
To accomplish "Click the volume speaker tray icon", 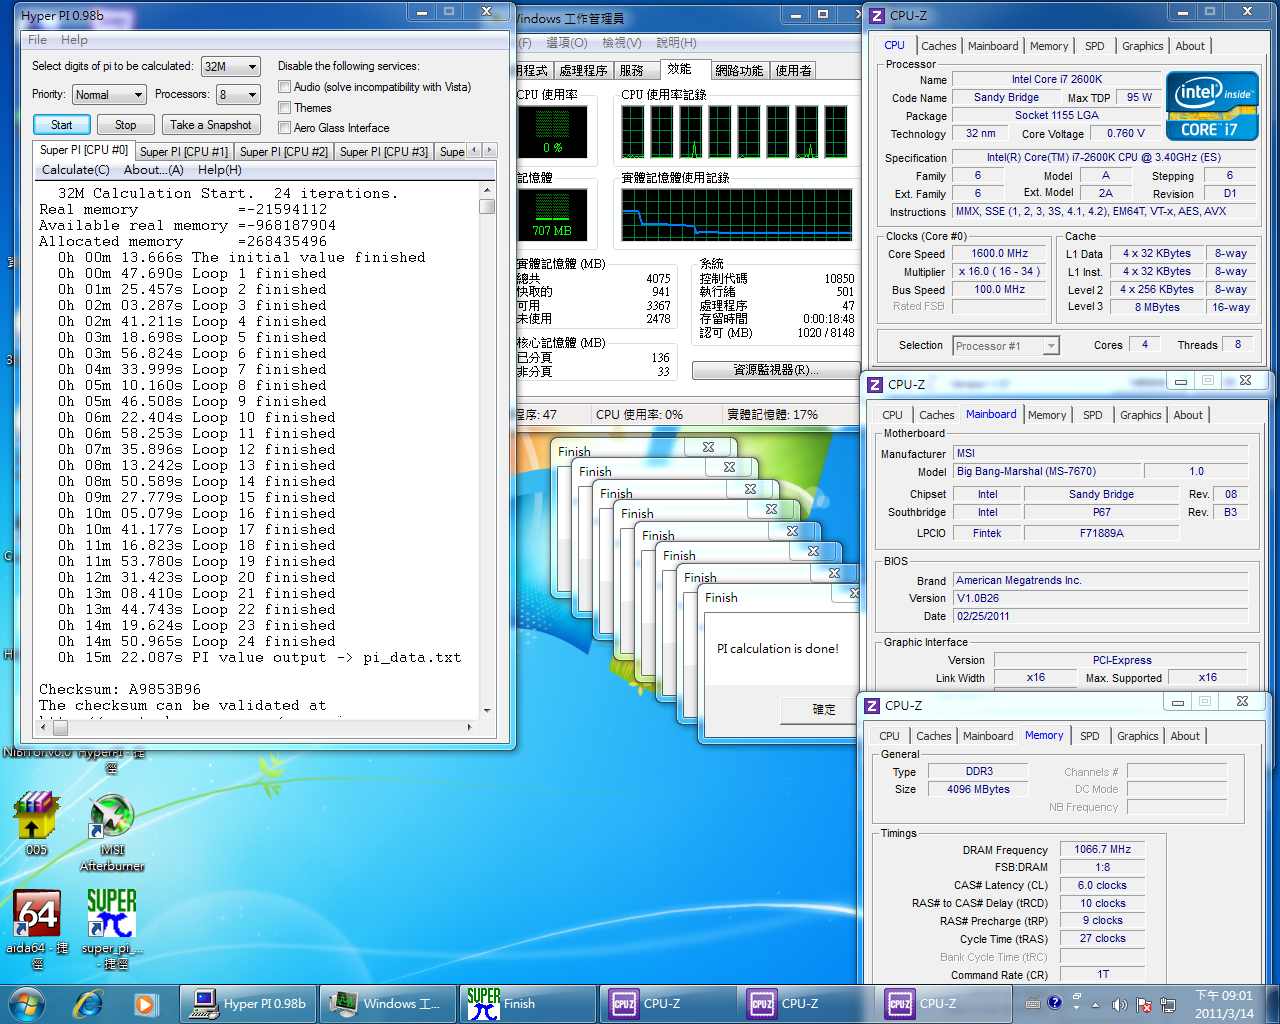I will [1119, 1004].
